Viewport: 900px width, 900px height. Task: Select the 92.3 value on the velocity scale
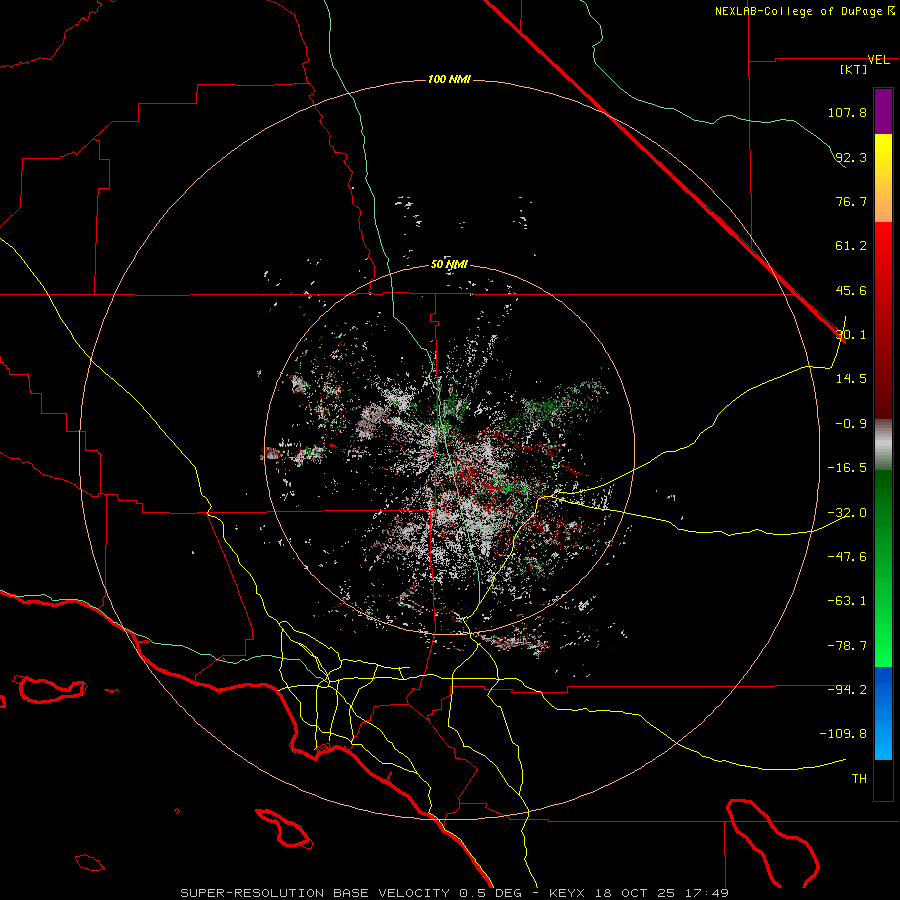[851, 157]
